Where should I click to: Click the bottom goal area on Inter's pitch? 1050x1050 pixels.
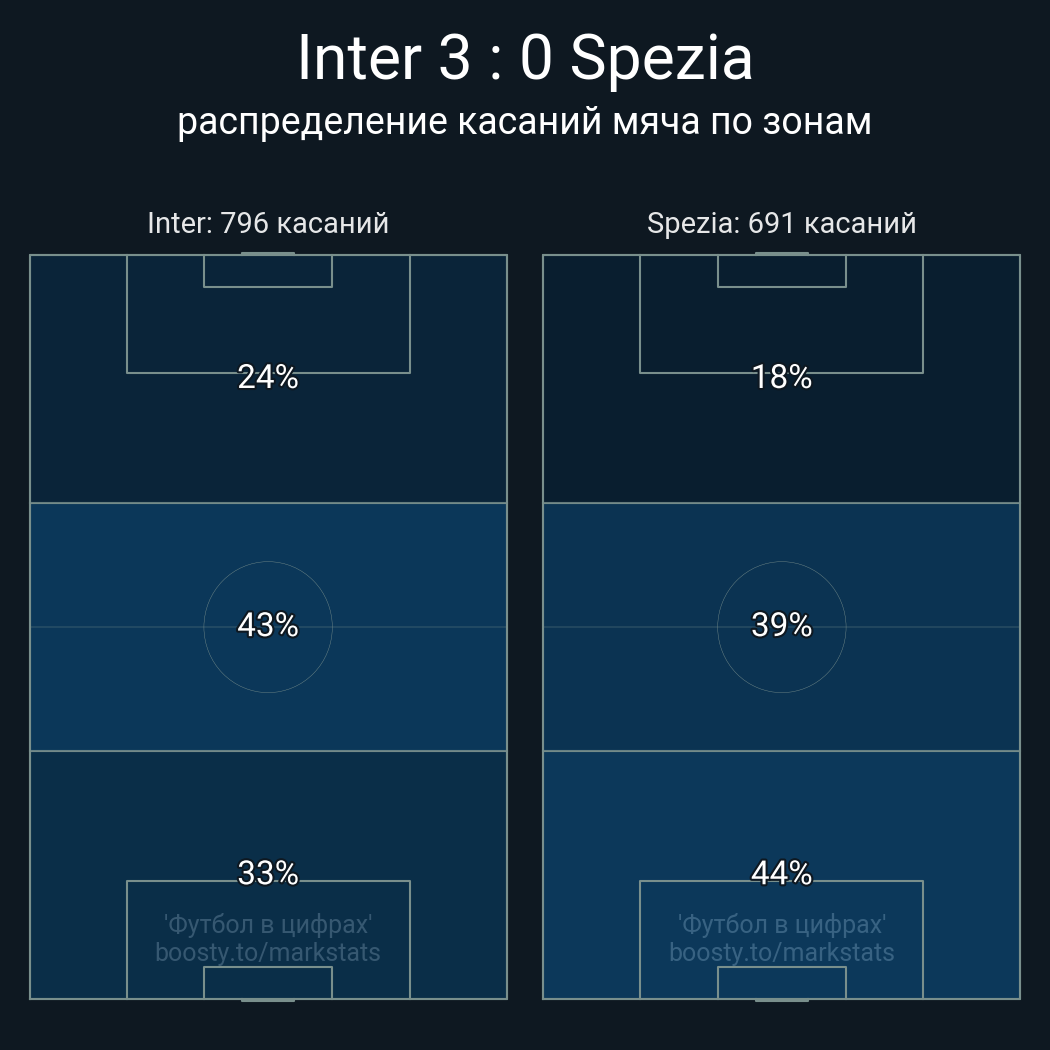coord(268,982)
